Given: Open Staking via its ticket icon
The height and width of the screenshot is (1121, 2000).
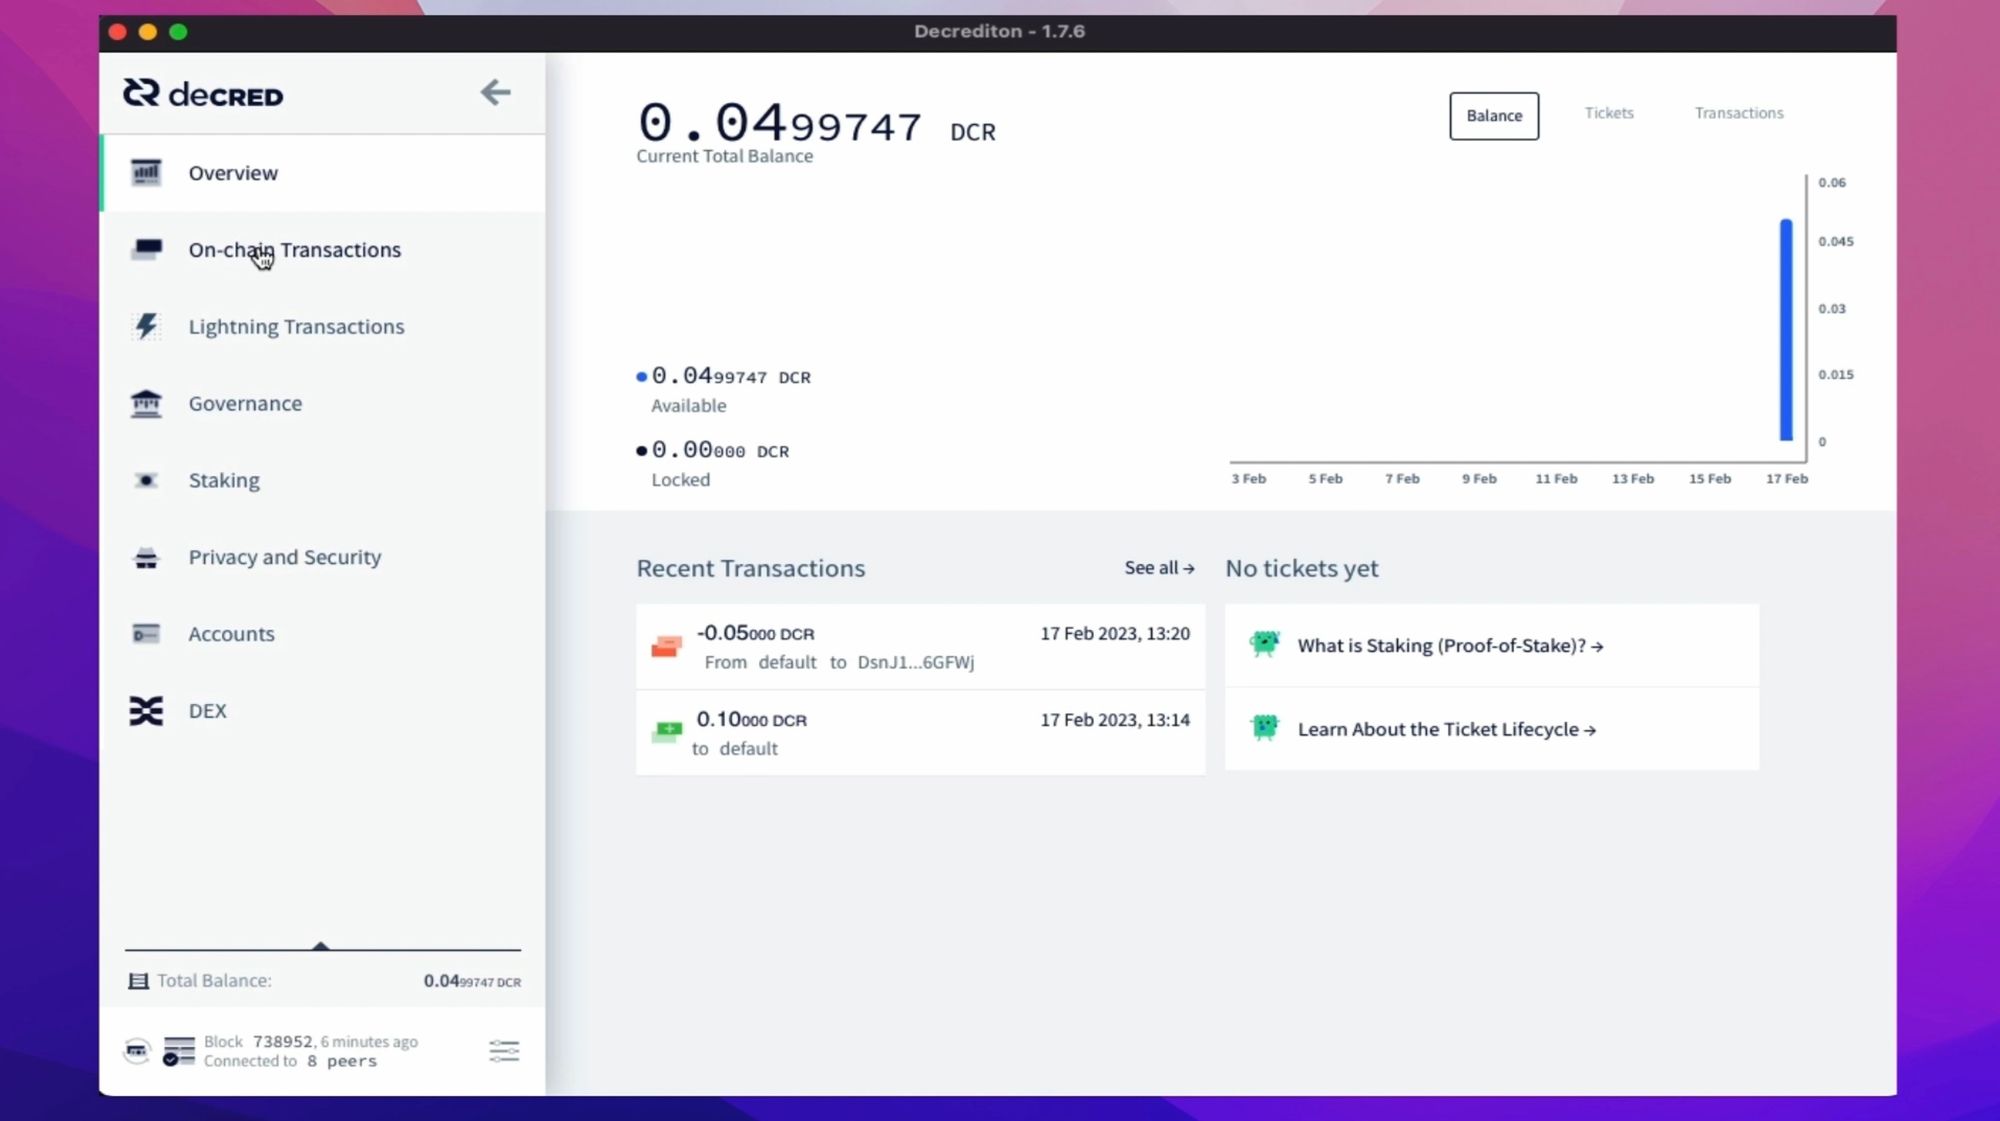Looking at the screenshot, I should (146, 480).
